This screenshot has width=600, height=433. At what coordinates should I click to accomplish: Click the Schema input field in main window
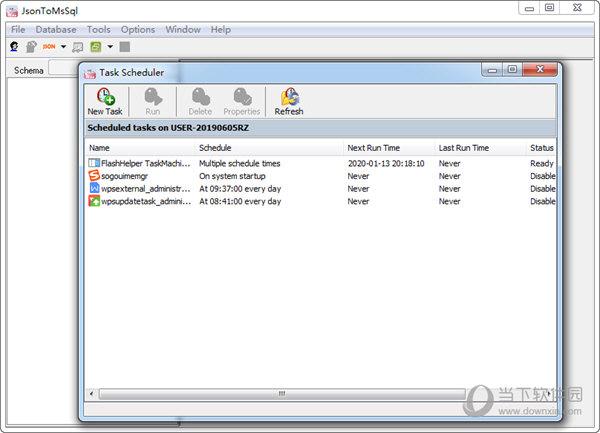(64, 67)
